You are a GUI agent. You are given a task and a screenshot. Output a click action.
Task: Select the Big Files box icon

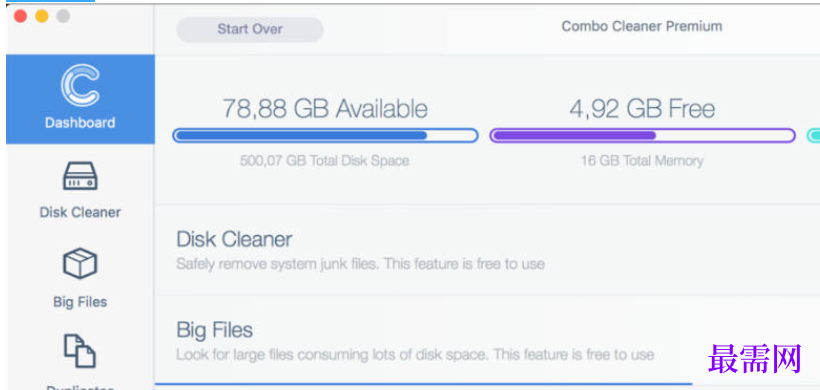coord(80,263)
